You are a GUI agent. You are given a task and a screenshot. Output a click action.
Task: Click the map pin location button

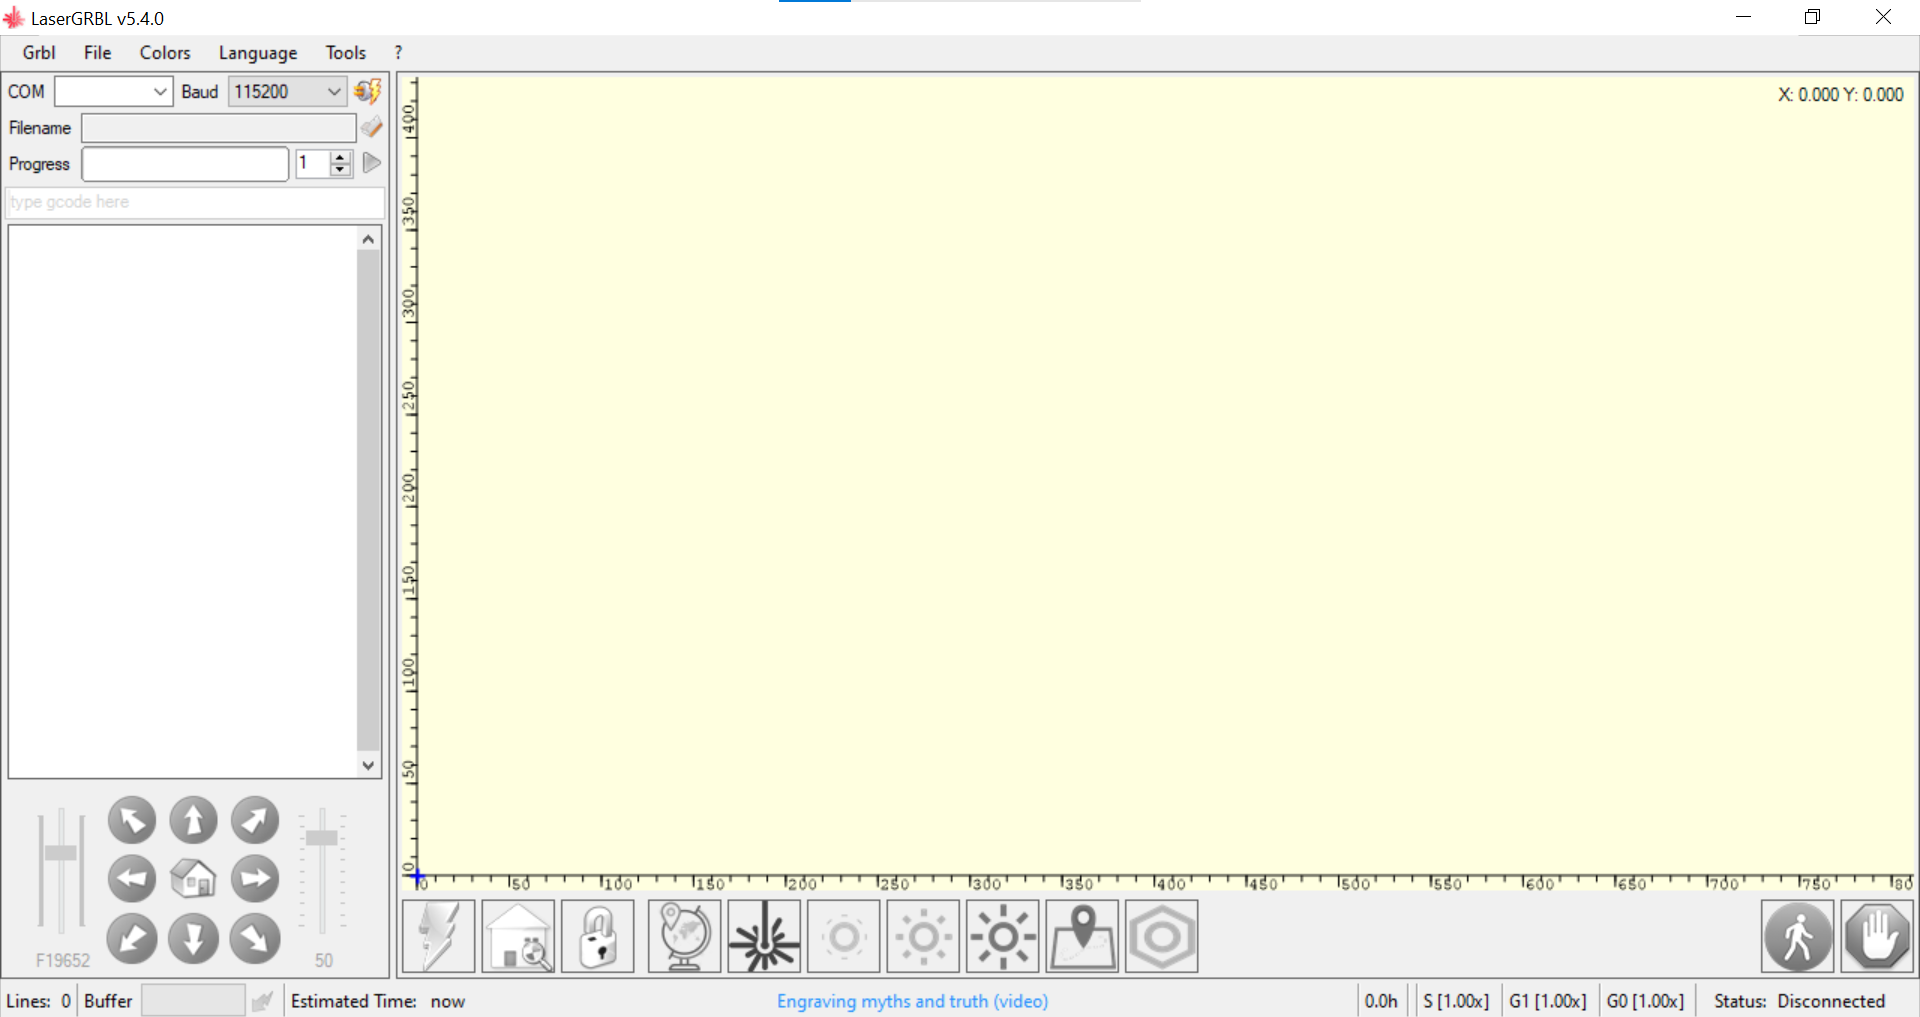(1082, 936)
